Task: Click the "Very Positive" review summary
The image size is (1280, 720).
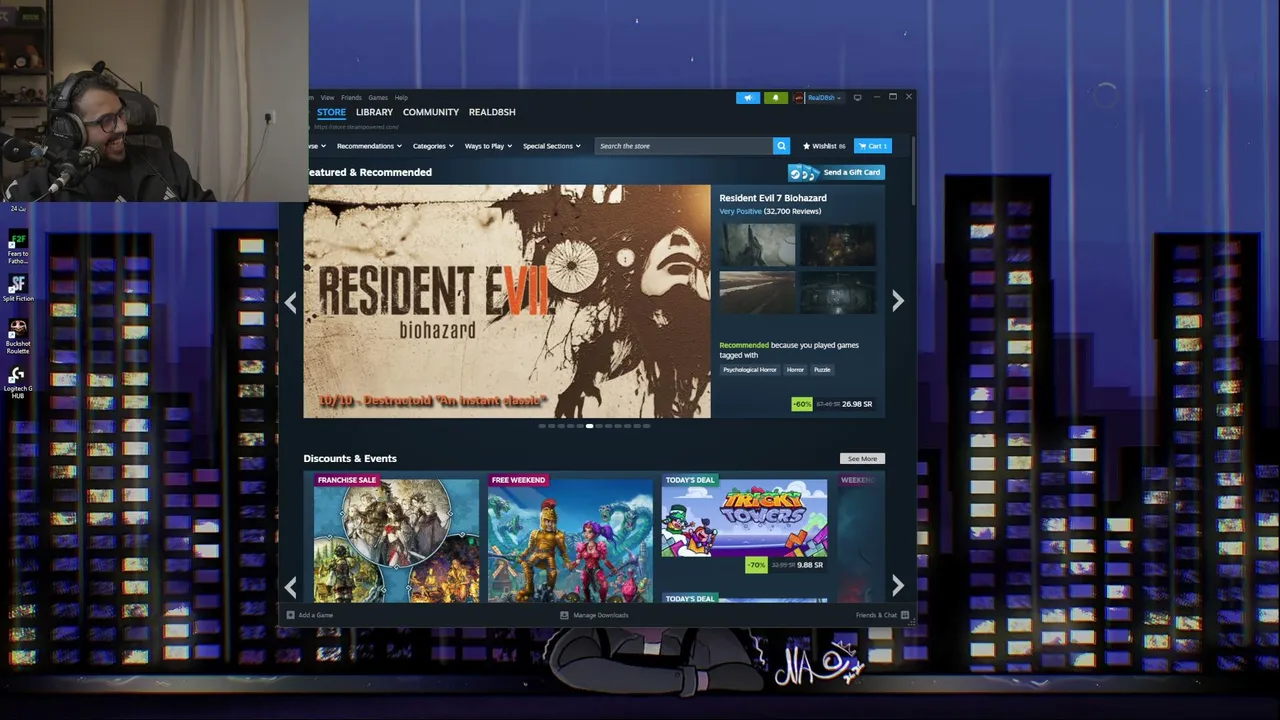Action: point(740,212)
